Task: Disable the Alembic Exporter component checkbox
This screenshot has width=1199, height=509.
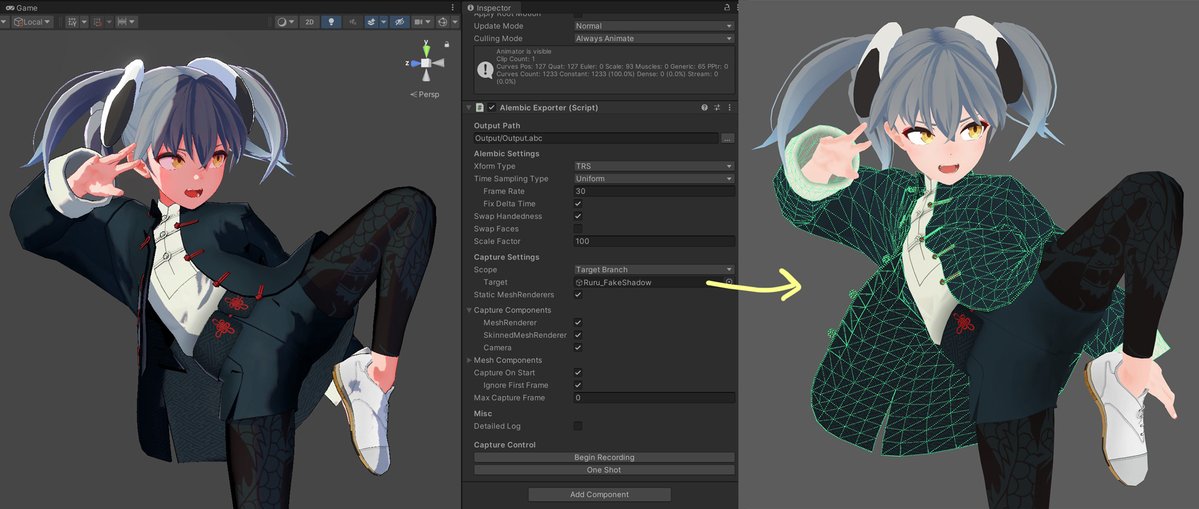Action: pyautogui.click(x=492, y=108)
